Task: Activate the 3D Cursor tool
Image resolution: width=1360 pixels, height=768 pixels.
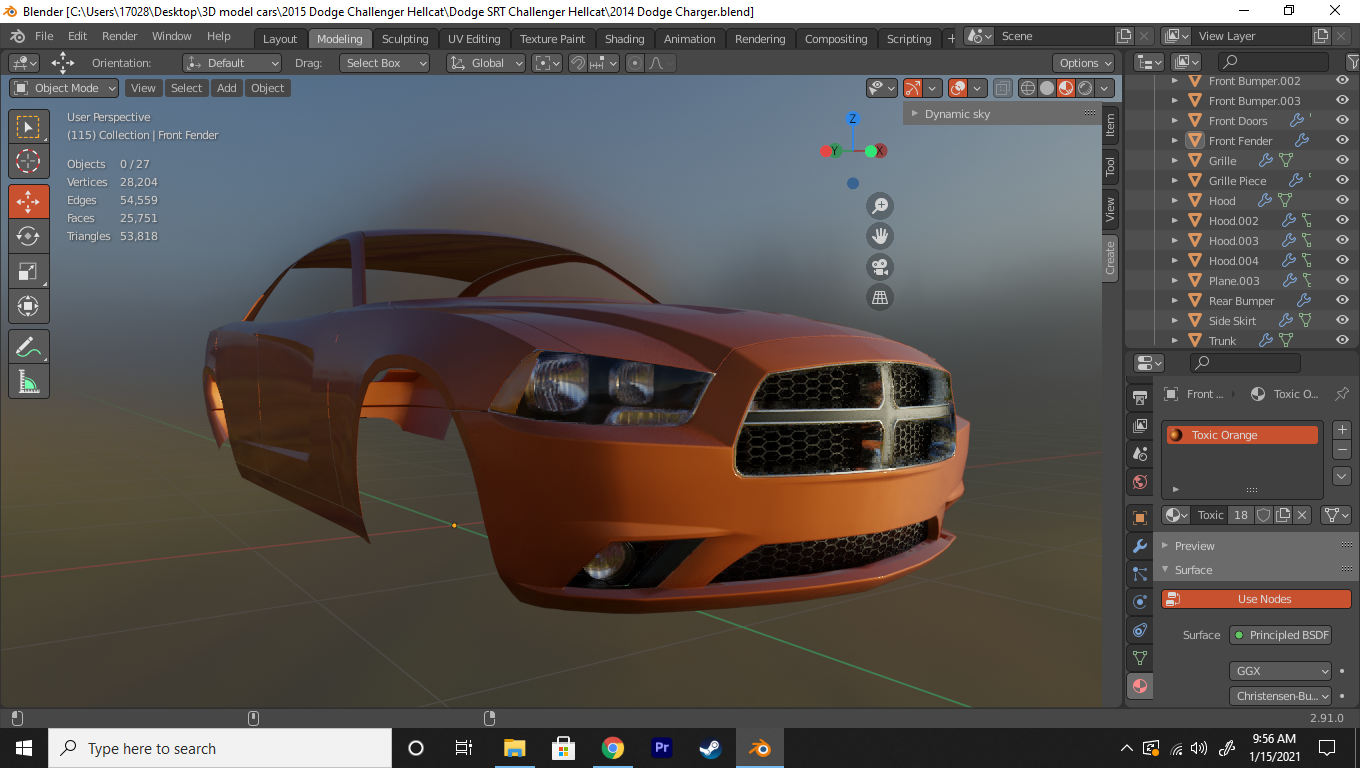Action: (x=29, y=162)
